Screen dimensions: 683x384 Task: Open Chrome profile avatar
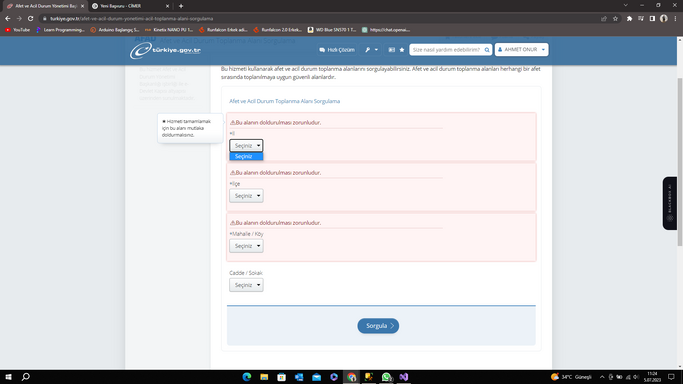point(664,19)
